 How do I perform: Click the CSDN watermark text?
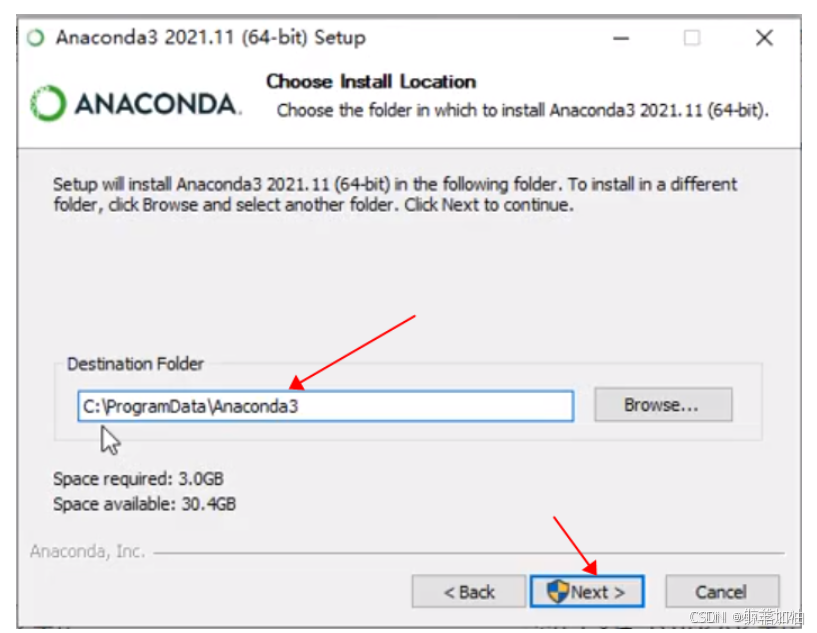coord(746,617)
